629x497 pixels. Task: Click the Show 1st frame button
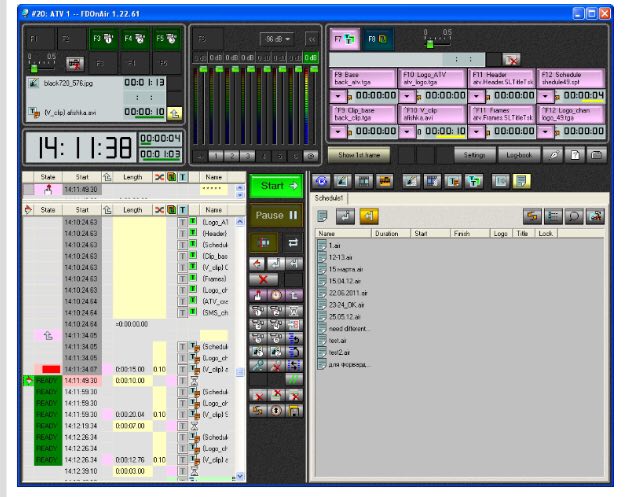pyautogui.click(x=358, y=155)
